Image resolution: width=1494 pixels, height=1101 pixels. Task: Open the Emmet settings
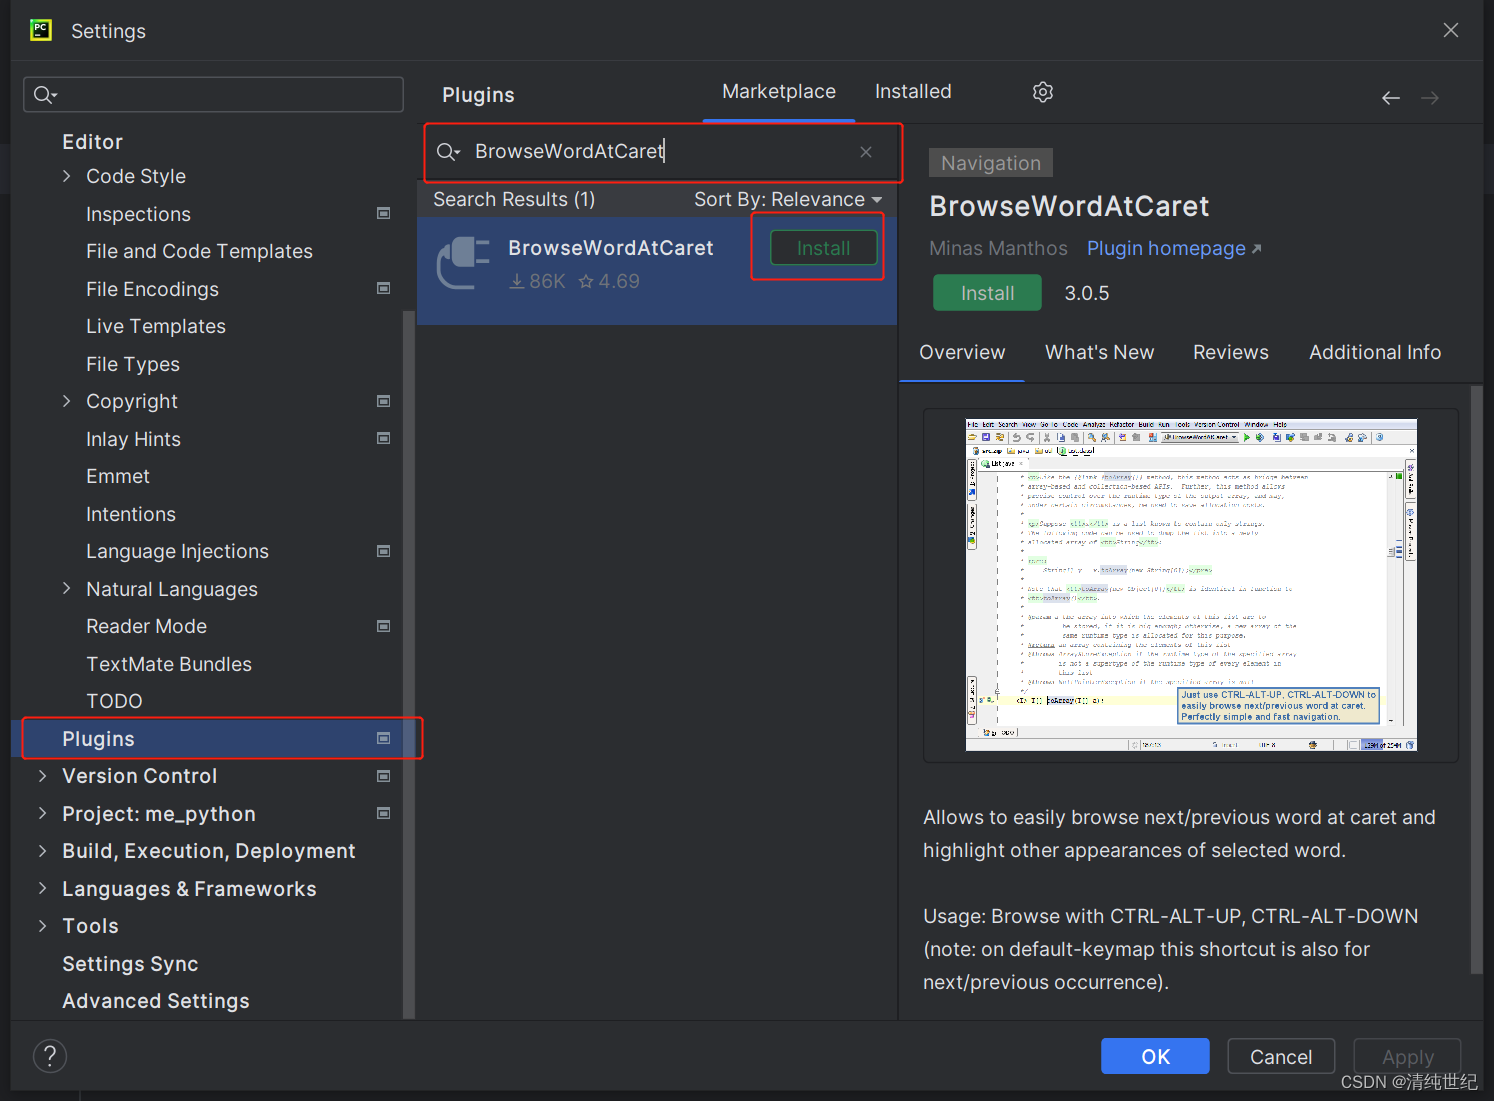[118, 476]
